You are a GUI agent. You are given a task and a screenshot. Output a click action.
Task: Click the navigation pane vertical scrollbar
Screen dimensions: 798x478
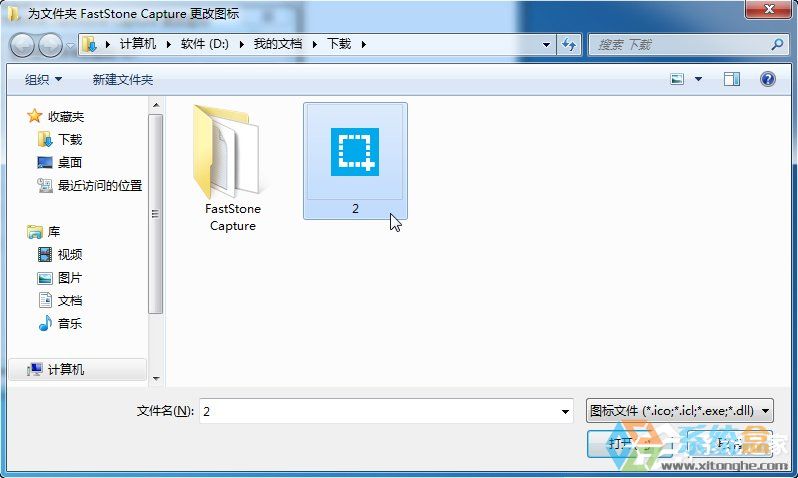155,215
